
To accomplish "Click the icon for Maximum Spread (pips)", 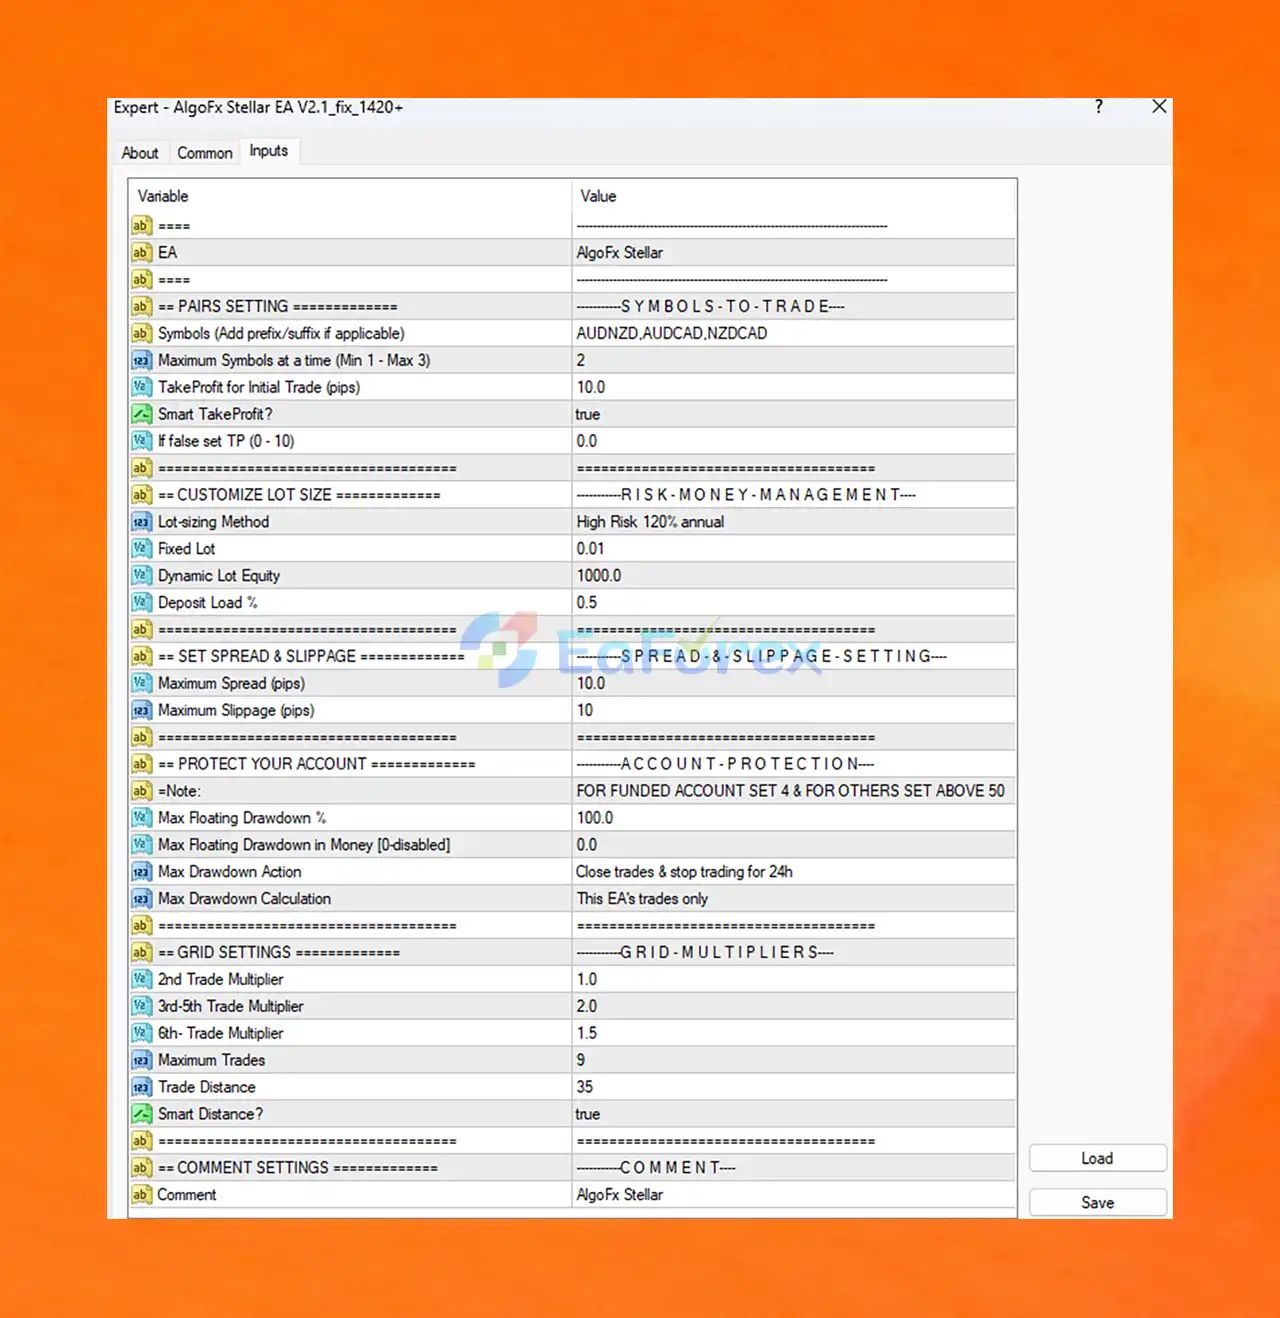I will click(x=142, y=684).
